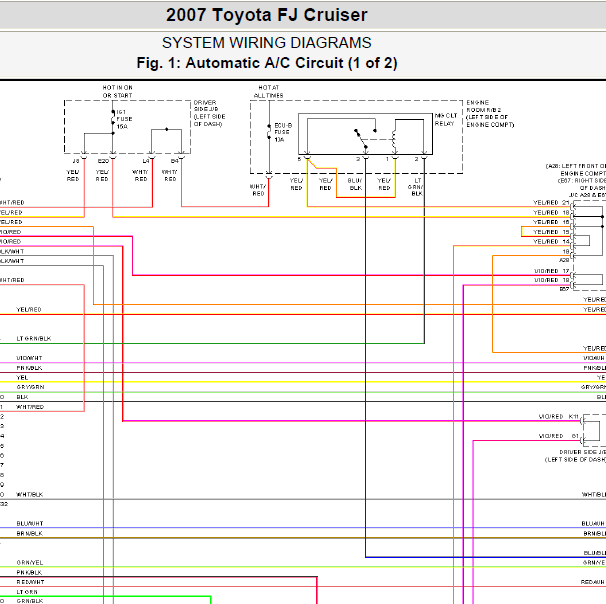The width and height of the screenshot is (606, 604).
Task: Click the left BLU/WHT wire label
Action: click(x=30, y=524)
